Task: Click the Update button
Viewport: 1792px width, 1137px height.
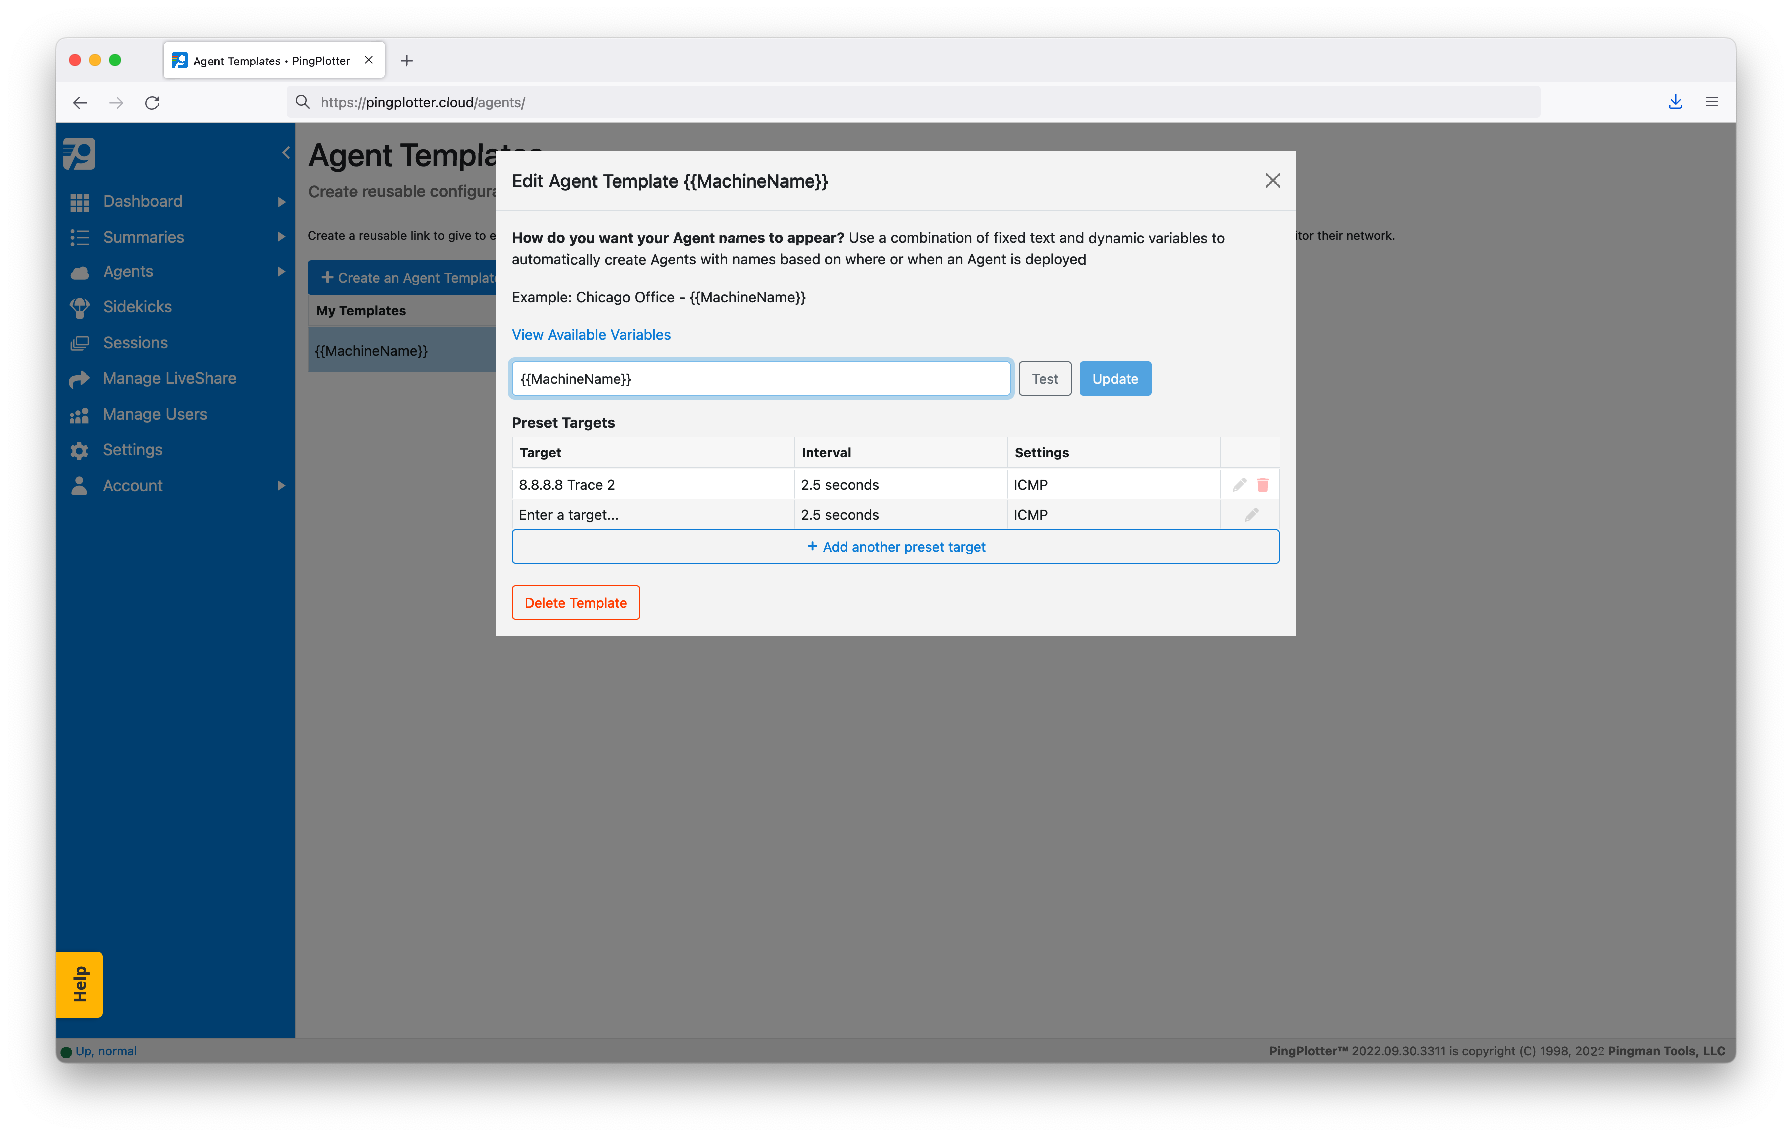Action: point(1115,379)
